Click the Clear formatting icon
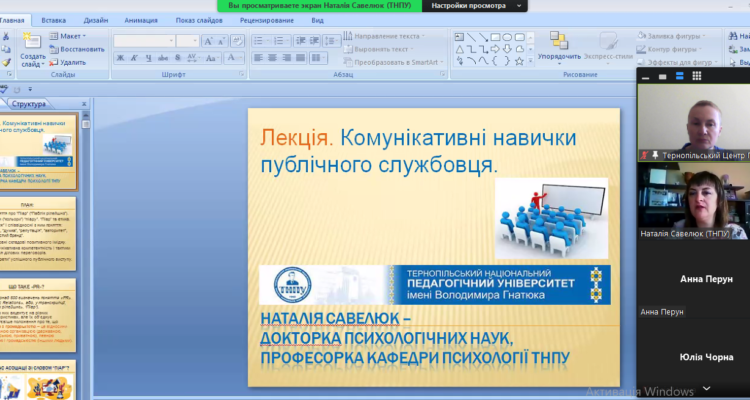Viewport: 750px width, 400px height. coord(237,41)
